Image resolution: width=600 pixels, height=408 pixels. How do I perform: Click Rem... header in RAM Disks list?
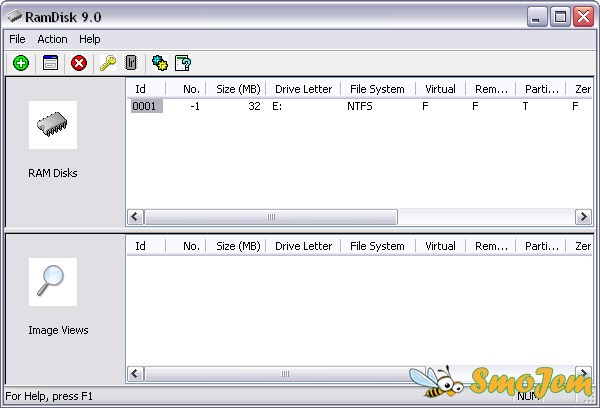(491, 89)
